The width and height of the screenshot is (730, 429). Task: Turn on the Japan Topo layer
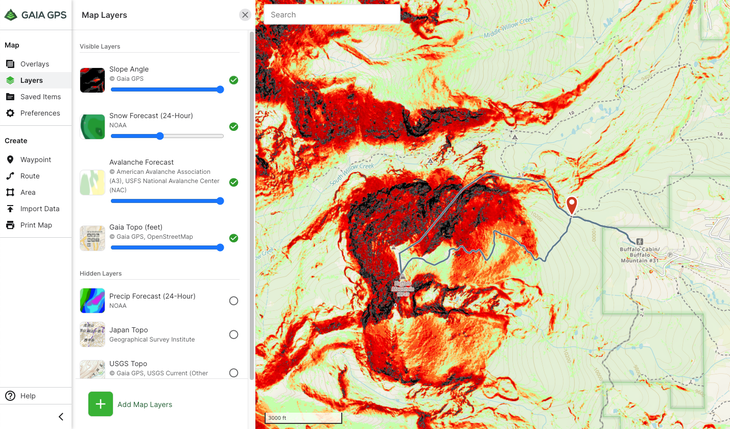click(233, 335)
